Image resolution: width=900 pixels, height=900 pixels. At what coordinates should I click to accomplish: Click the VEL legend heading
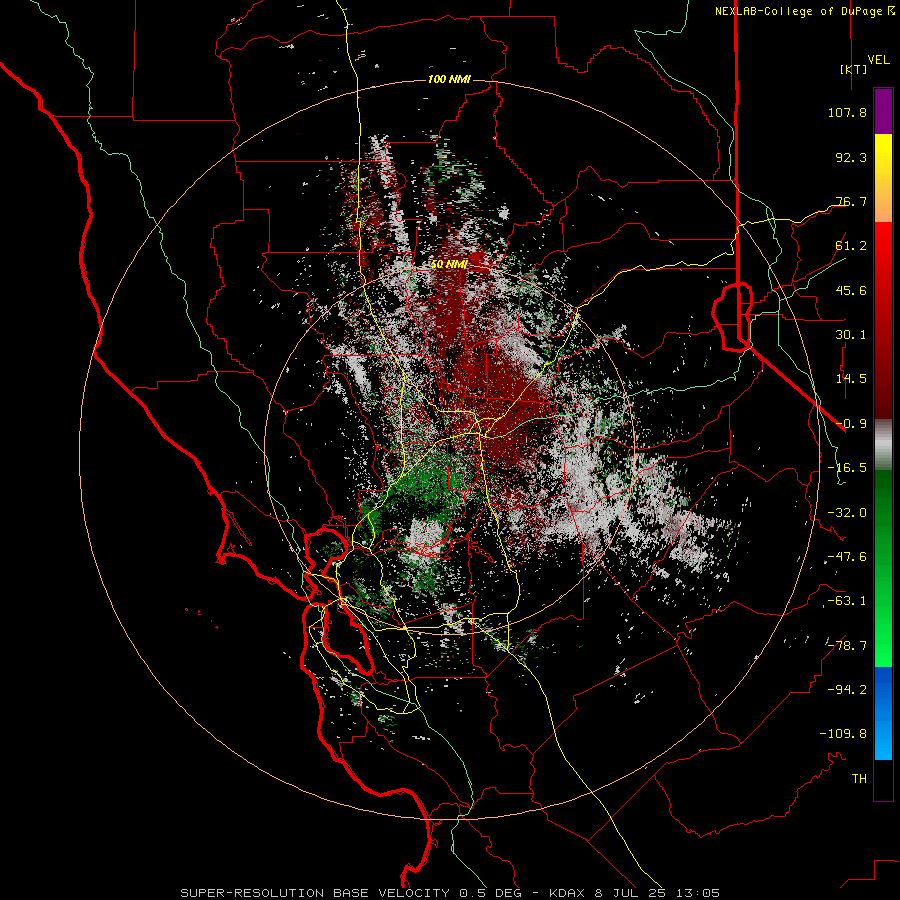tap(879, 60)
